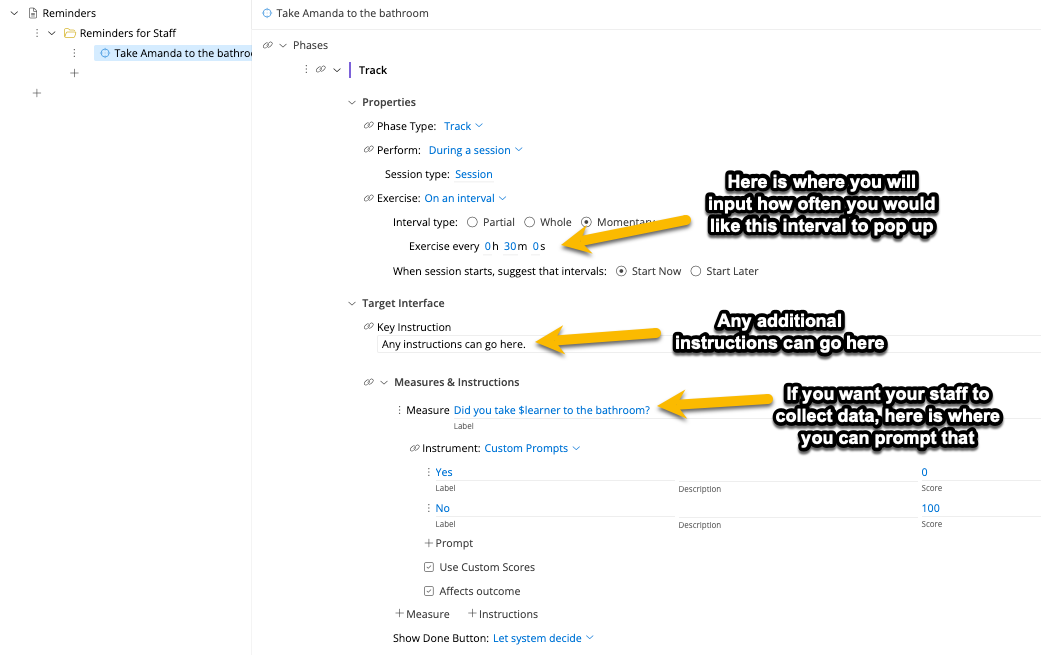
Task: Edit the hours value in Exercise every
Action: (487, 246)
